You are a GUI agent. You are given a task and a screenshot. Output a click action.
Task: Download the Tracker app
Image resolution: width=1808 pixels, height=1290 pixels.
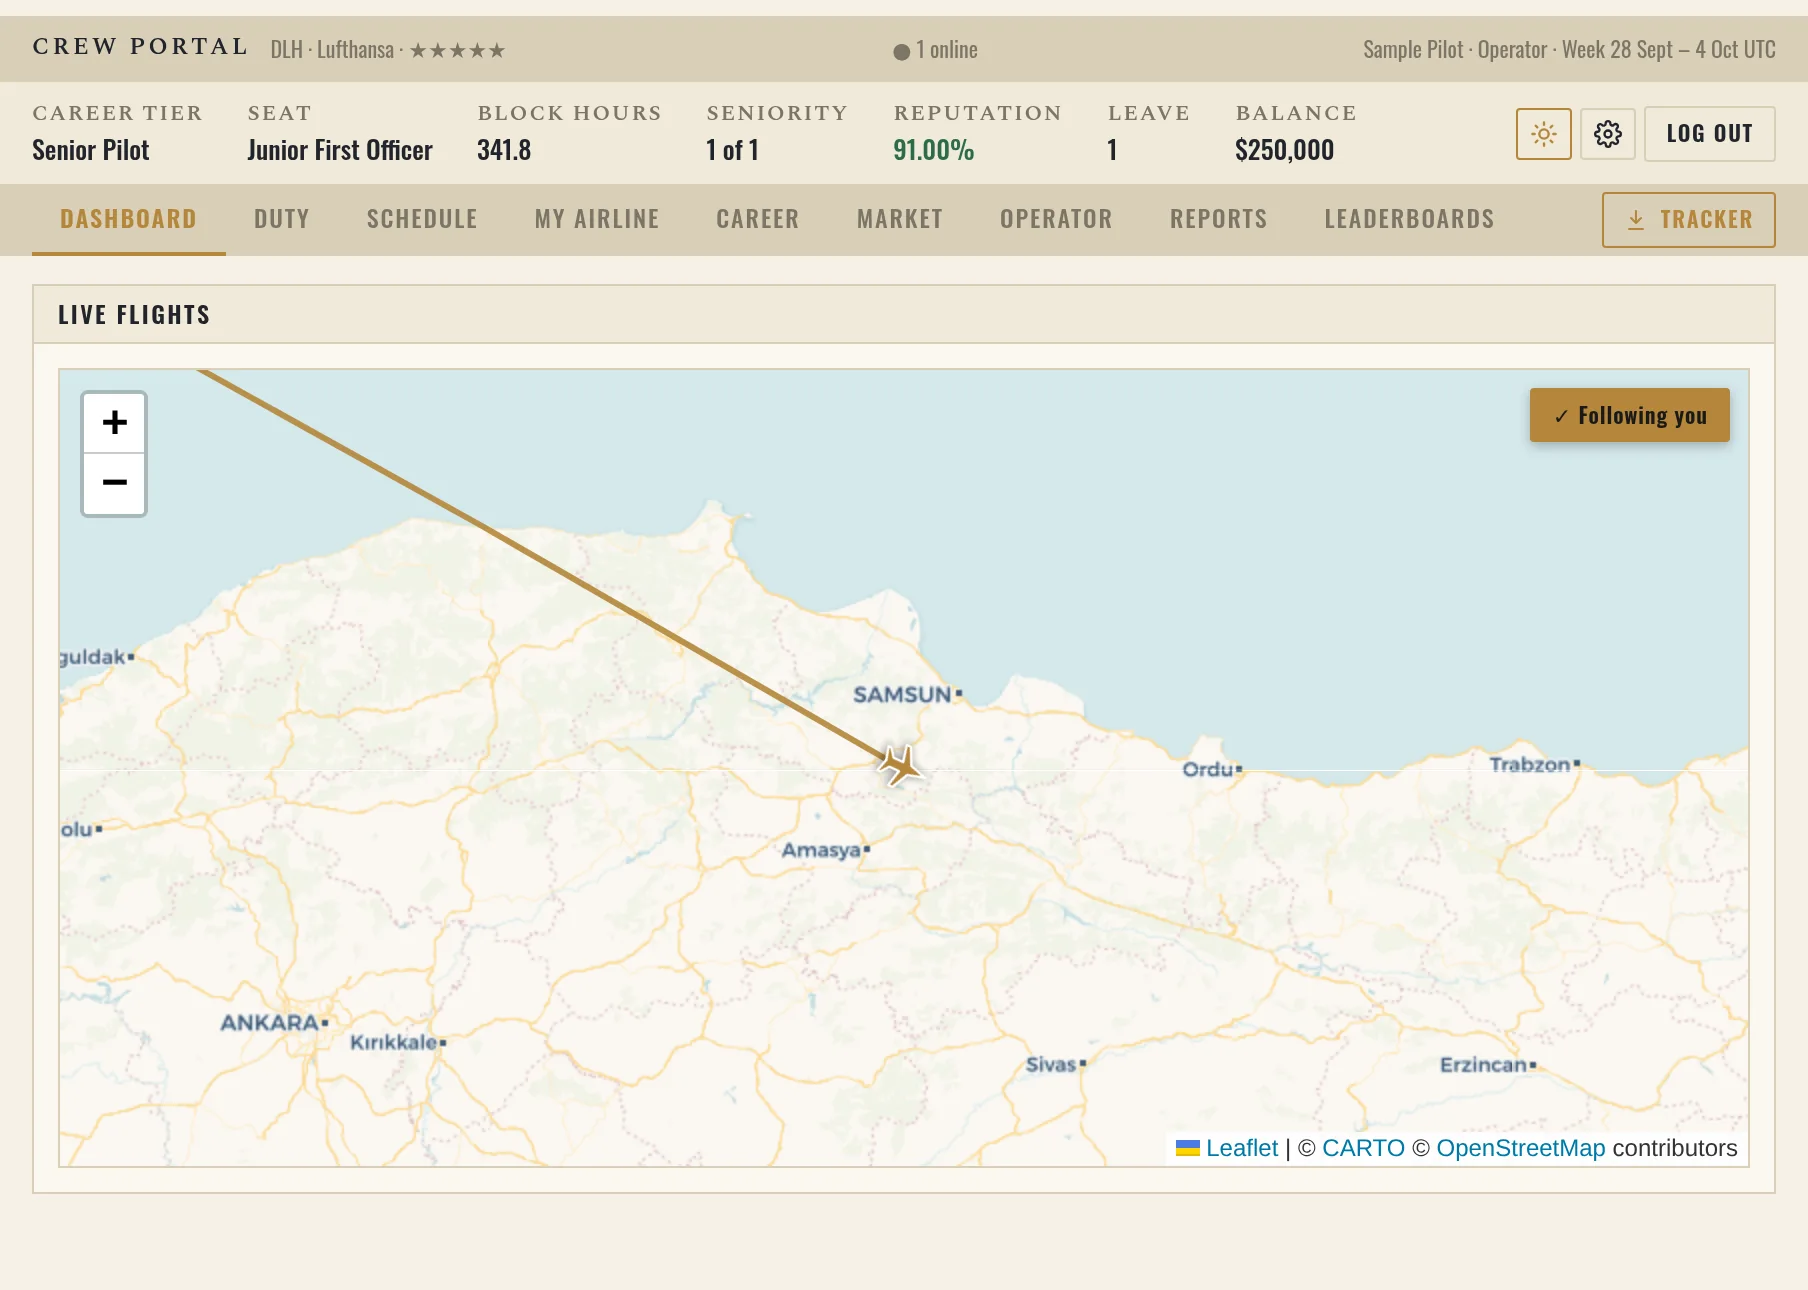click(x=1688, y=220)
